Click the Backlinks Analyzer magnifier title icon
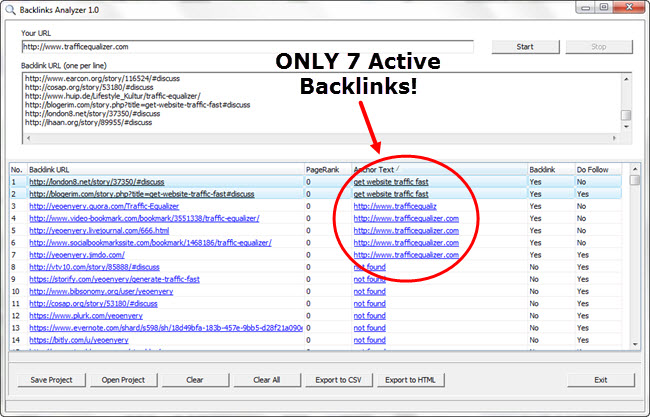The image size is (650, 417). (9, 10)
